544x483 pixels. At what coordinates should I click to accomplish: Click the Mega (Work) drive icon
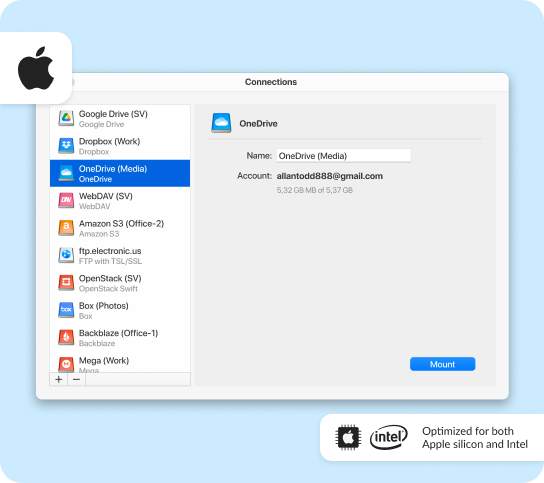point(66,364)
